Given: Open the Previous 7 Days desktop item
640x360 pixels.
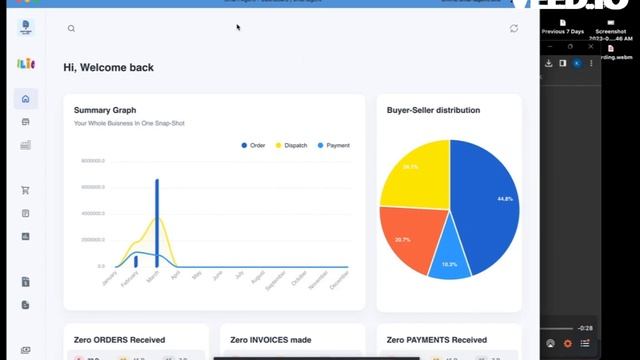Looking at the screenshot, I should pyautogui.click(x=563, y=27).
